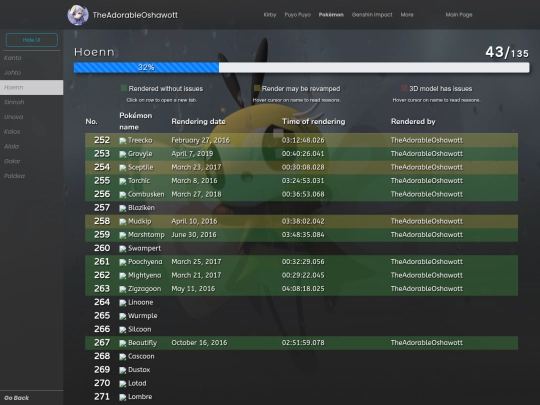
Task: Click the 'Rendered by' column header
Action: coord(413,122)
